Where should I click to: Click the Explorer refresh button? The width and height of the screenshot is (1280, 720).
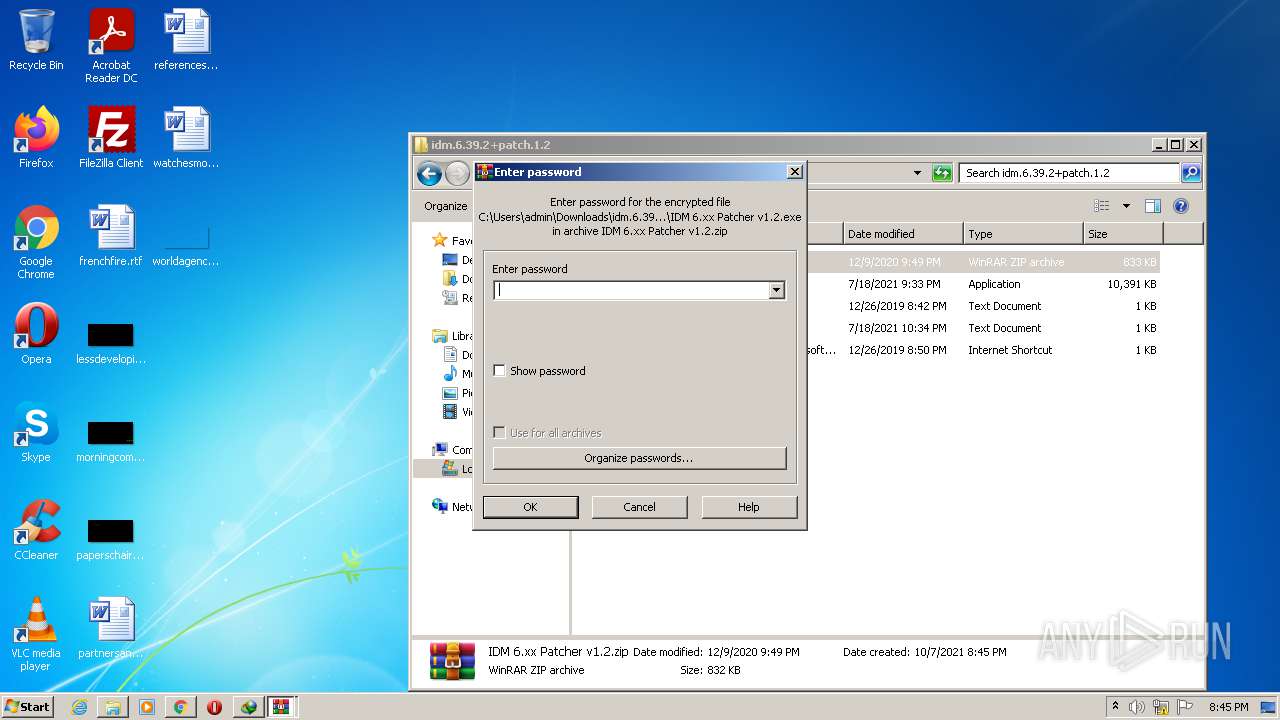point(942,173)
